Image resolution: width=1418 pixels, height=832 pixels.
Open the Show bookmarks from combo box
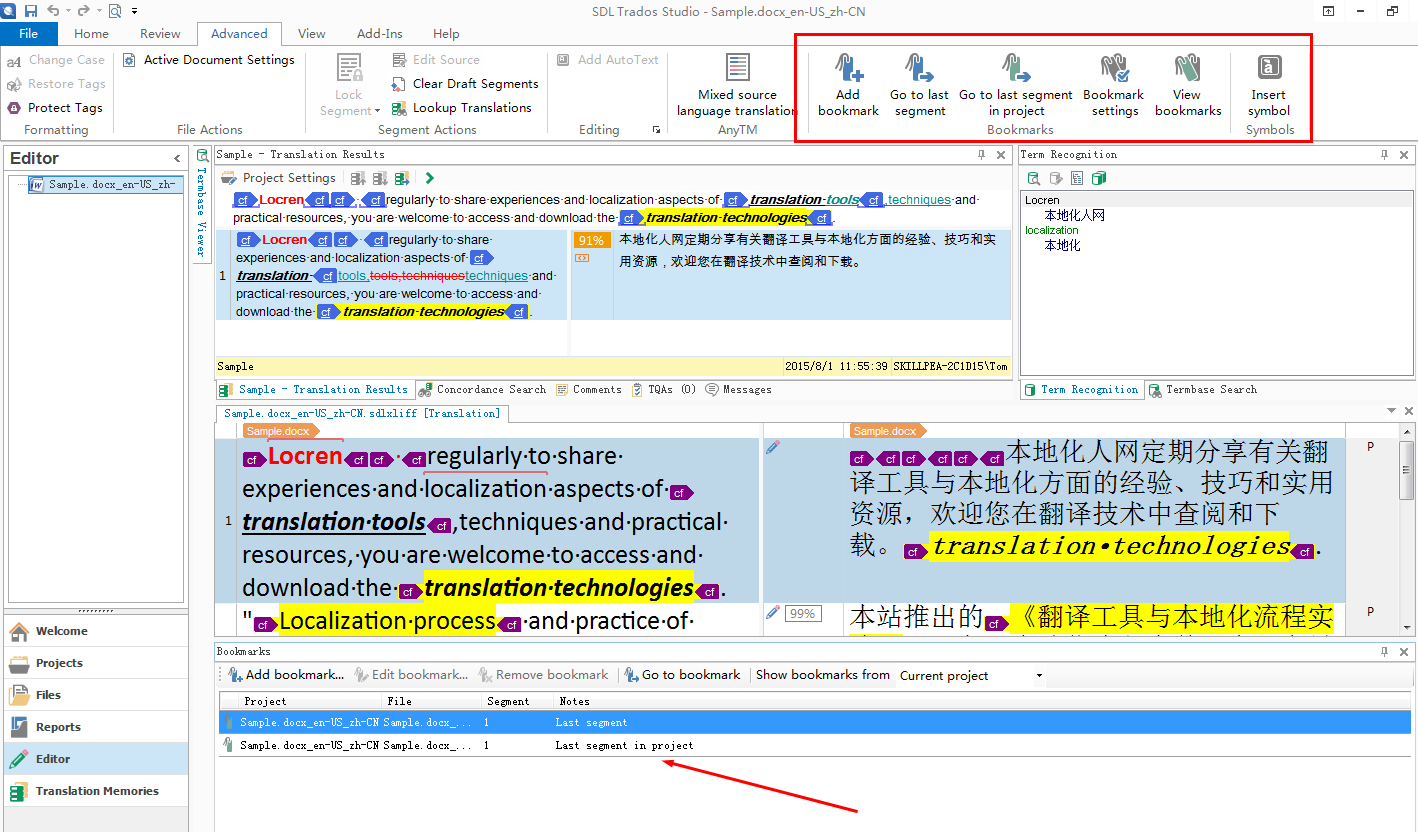pyautogui.click(x=971, y=676)
